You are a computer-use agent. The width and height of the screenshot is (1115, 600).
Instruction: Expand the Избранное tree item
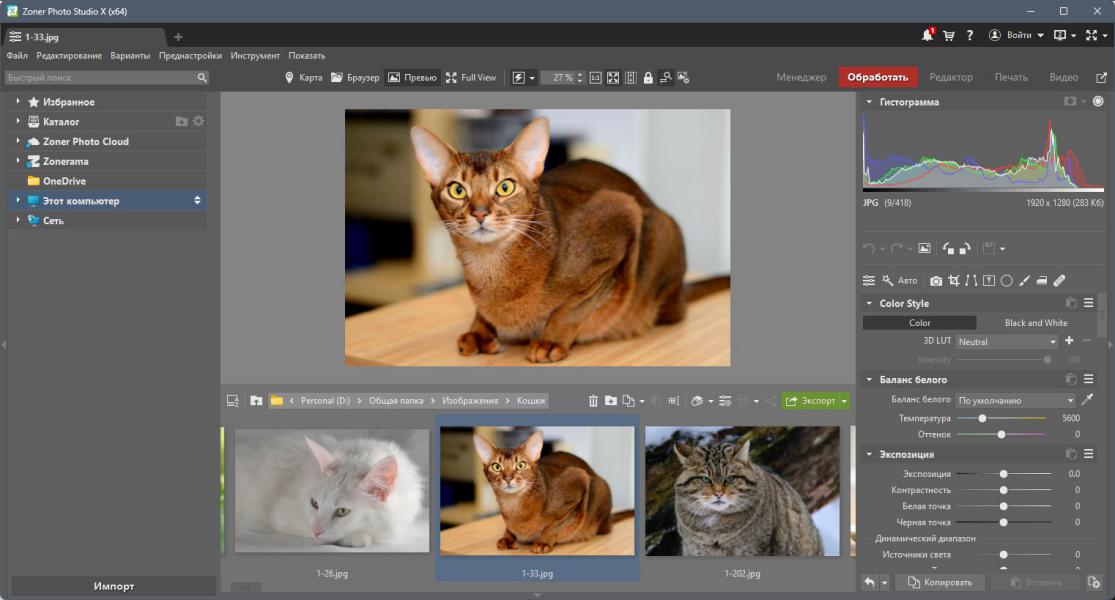point(18,102)
